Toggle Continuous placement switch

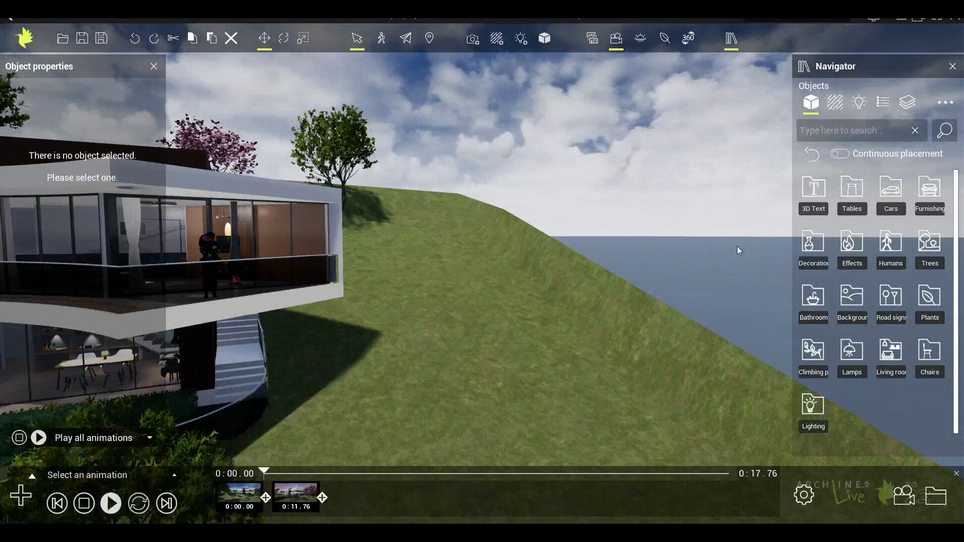click(x=839, y=154)
